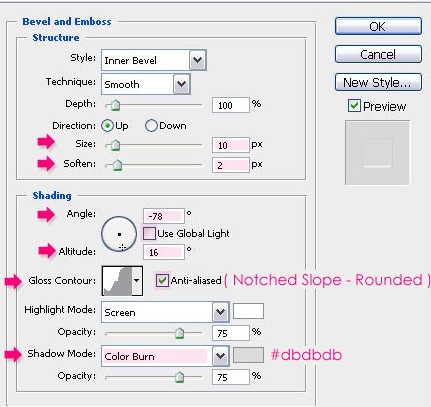
Task: Click the Highlight Opacity slider handle
Action: pos(179,333)
